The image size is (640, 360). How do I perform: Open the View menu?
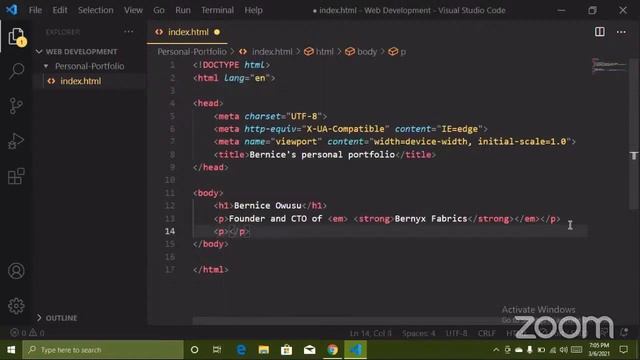pos(133,10)
